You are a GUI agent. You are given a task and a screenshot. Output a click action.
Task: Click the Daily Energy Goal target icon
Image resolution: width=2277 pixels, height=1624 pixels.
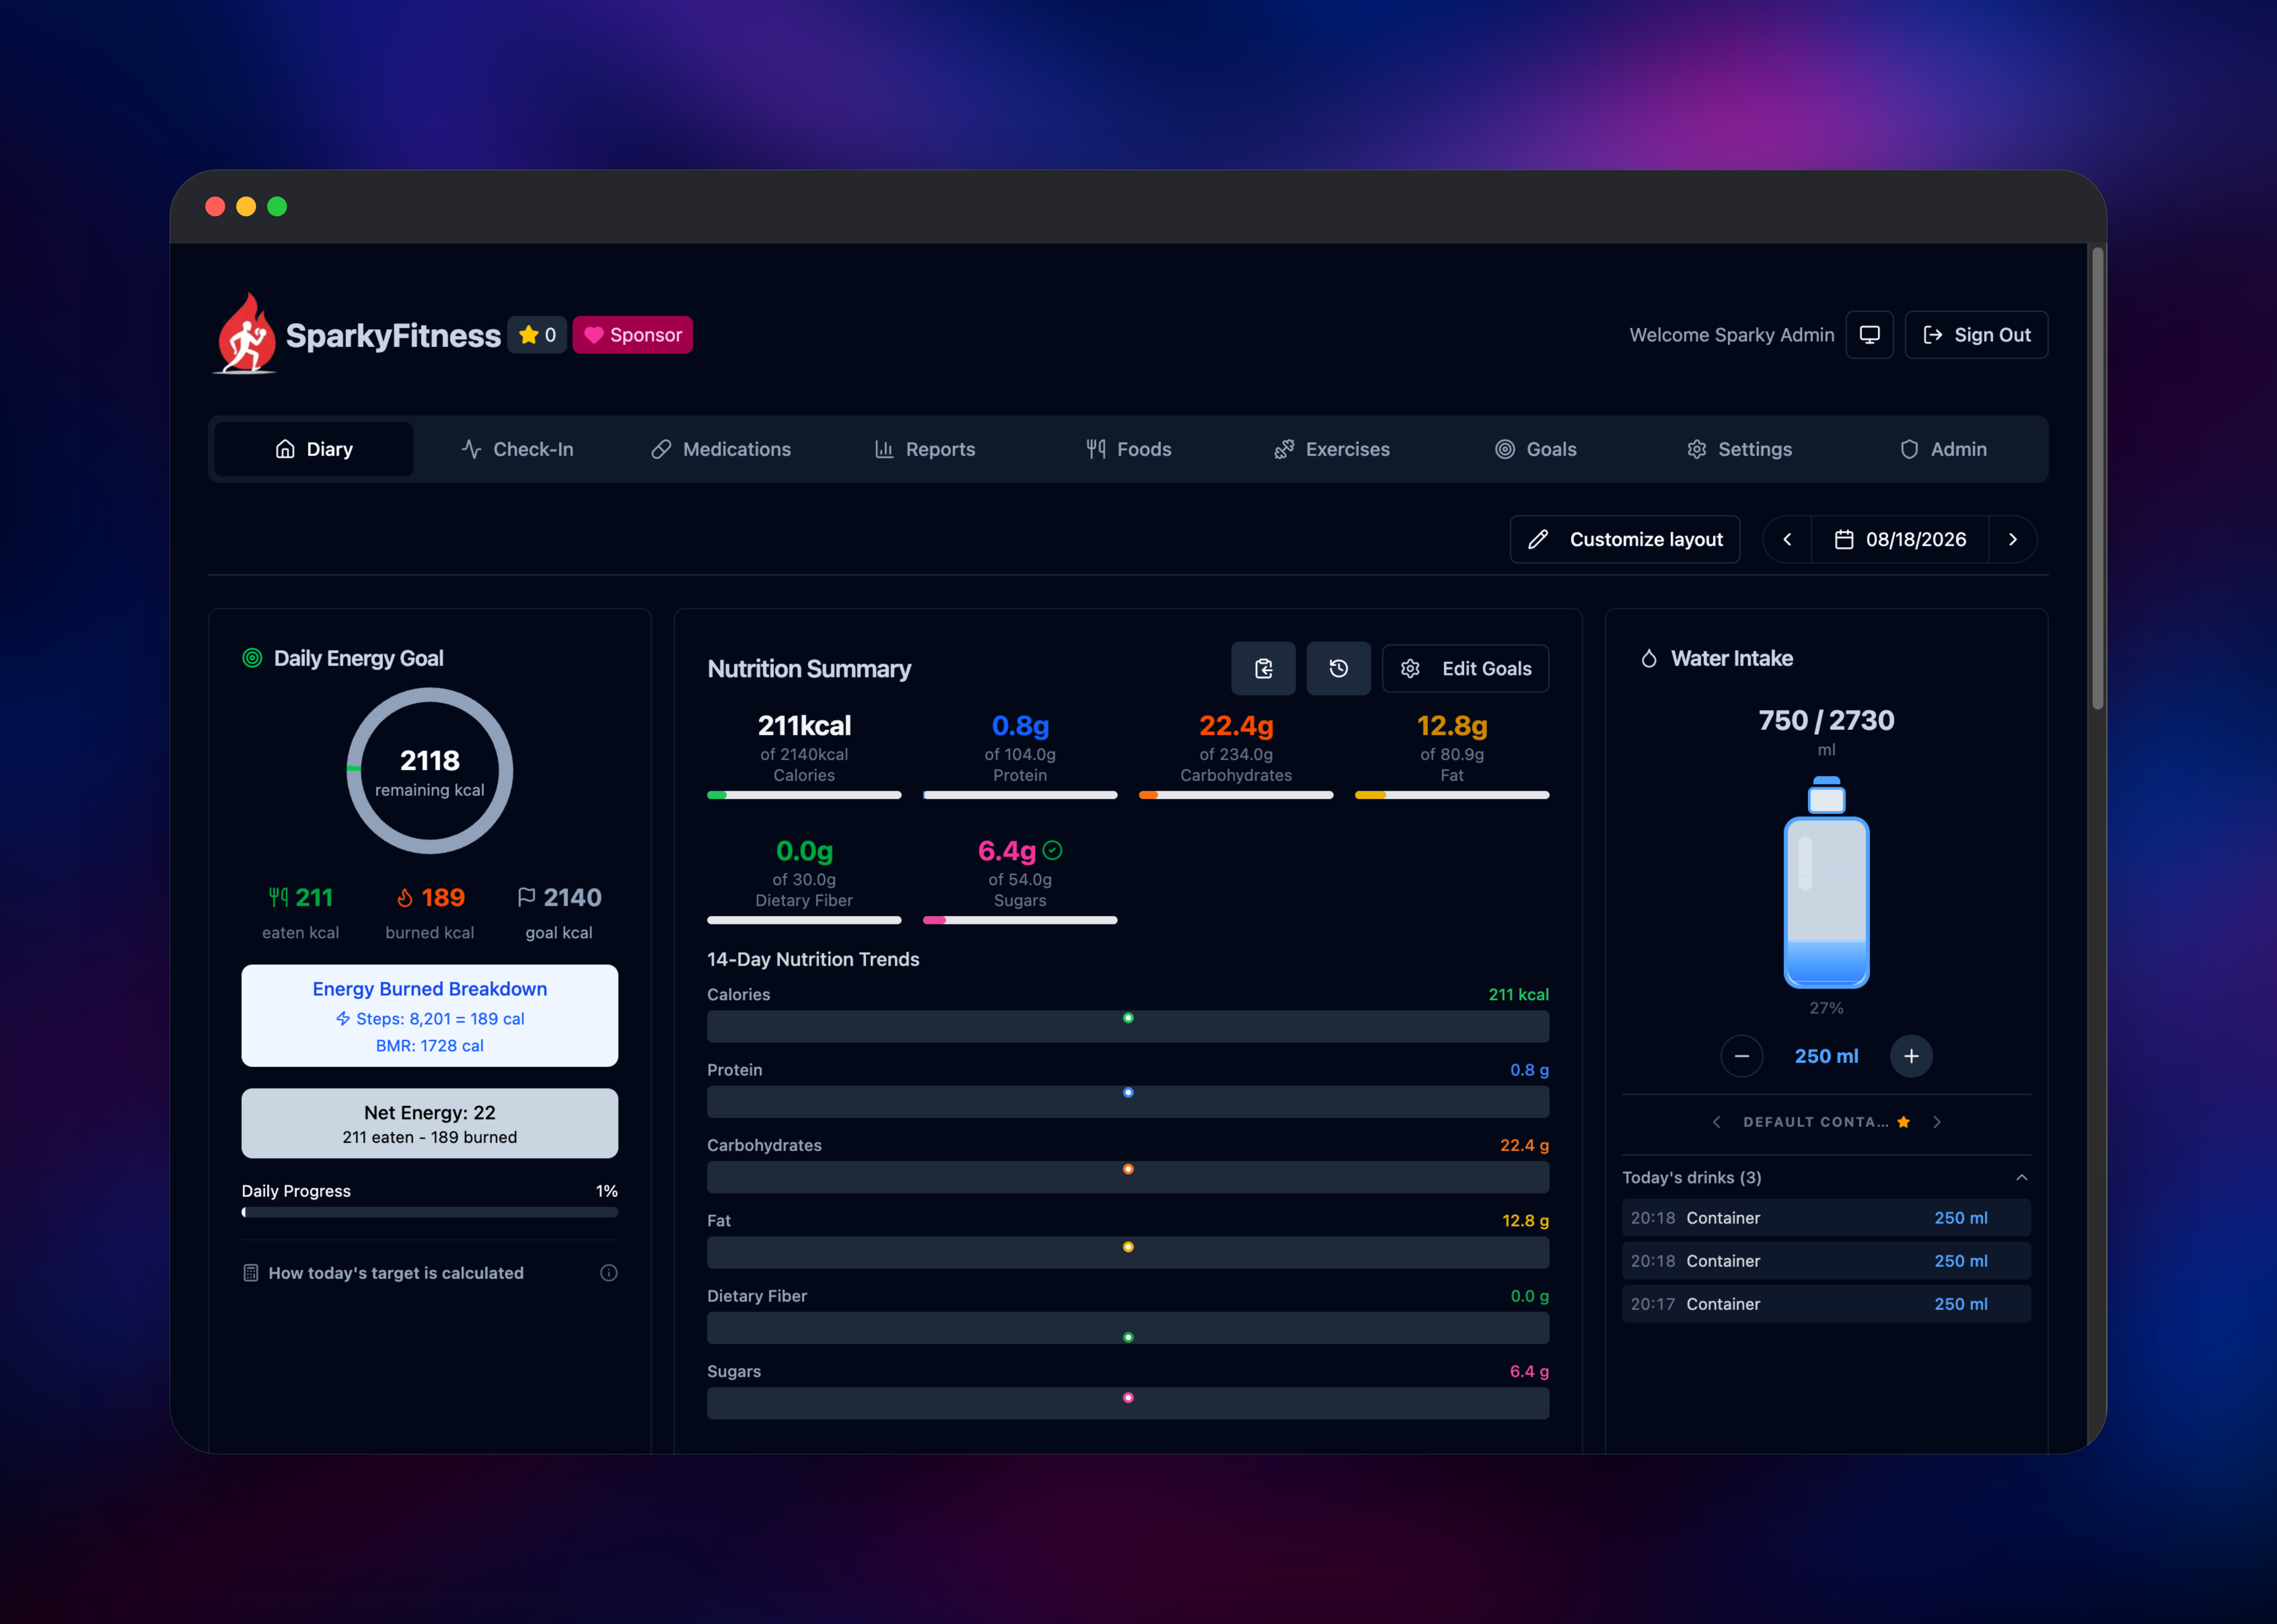pos(252,658)
